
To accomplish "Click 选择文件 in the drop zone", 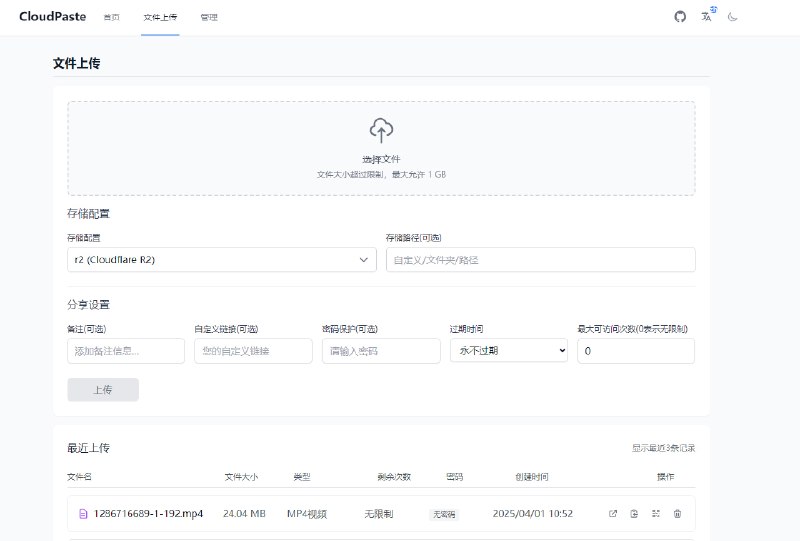I will (381, 159).
